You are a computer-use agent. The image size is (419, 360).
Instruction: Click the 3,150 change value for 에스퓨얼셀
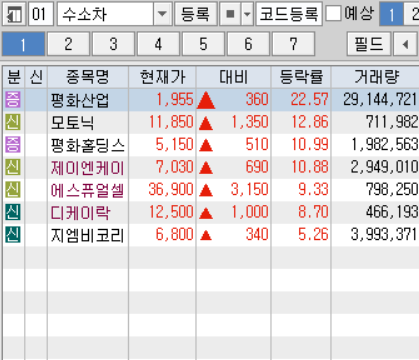[250, 190]
